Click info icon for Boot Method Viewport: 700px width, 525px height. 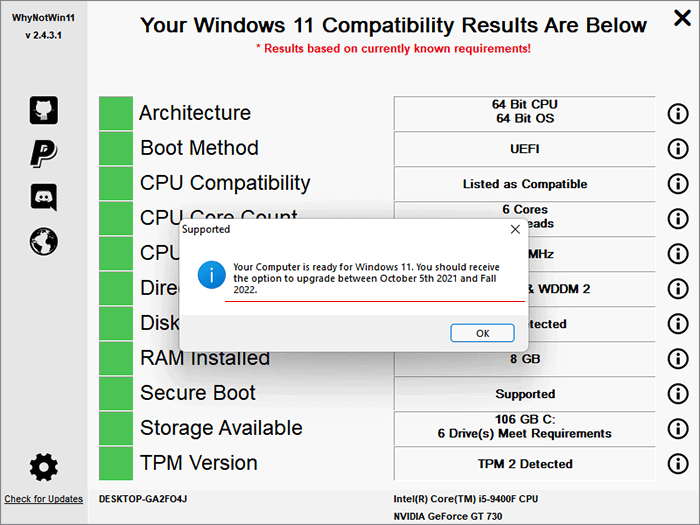[x=677, y=149]
